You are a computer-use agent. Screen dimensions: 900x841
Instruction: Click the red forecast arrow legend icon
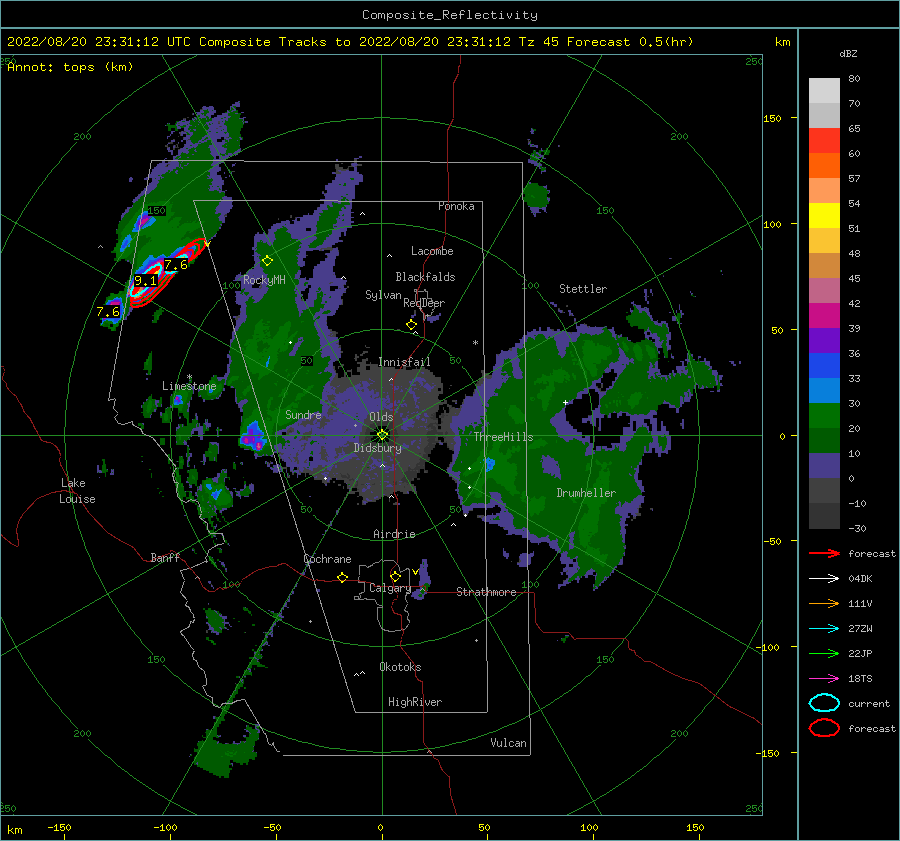click(x=824, y=553)
